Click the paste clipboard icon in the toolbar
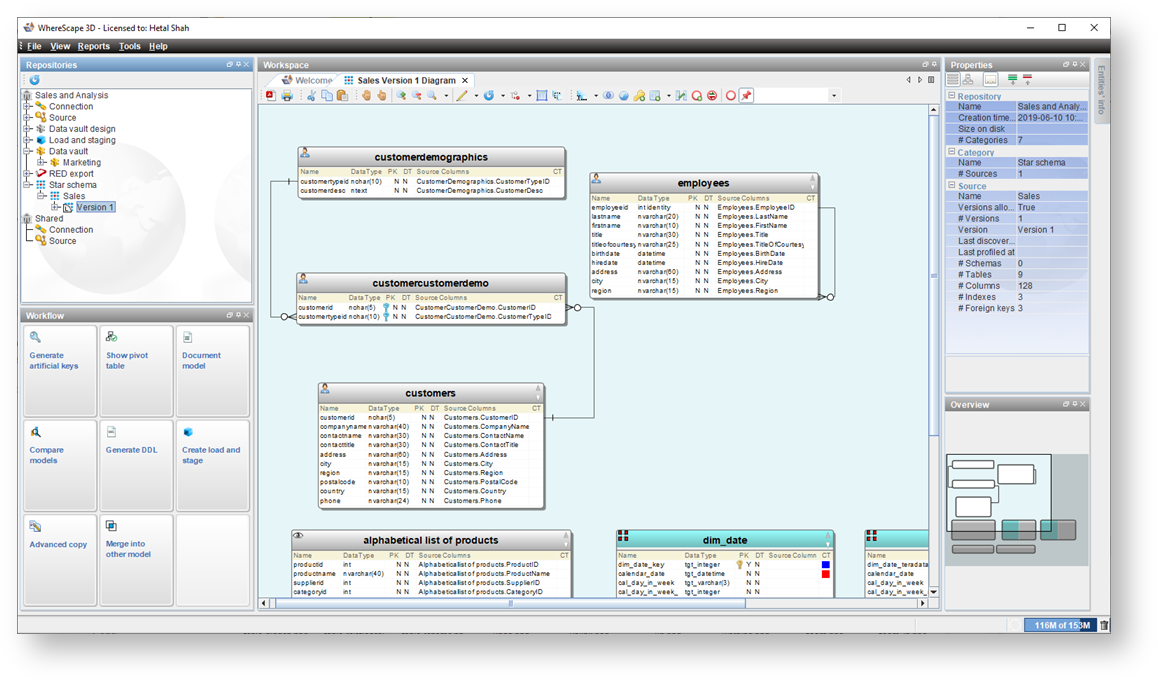 [342, 96]
